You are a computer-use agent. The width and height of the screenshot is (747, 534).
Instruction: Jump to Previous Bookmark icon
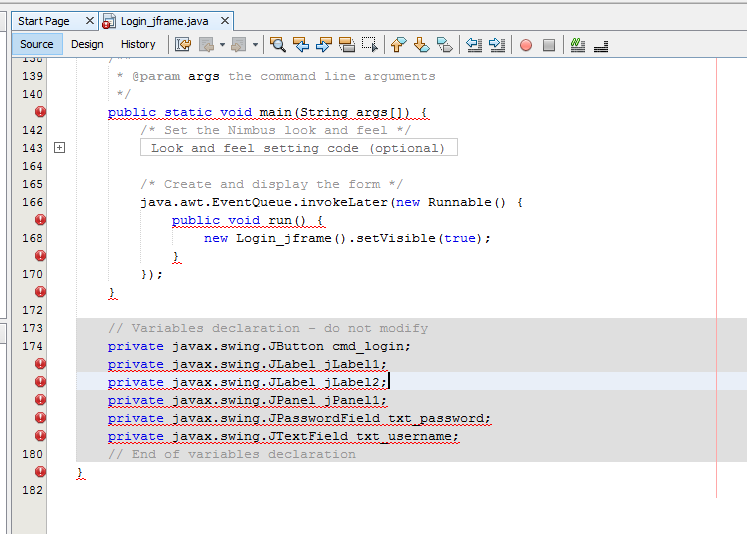pyautogui.click(x=398, y=45)
